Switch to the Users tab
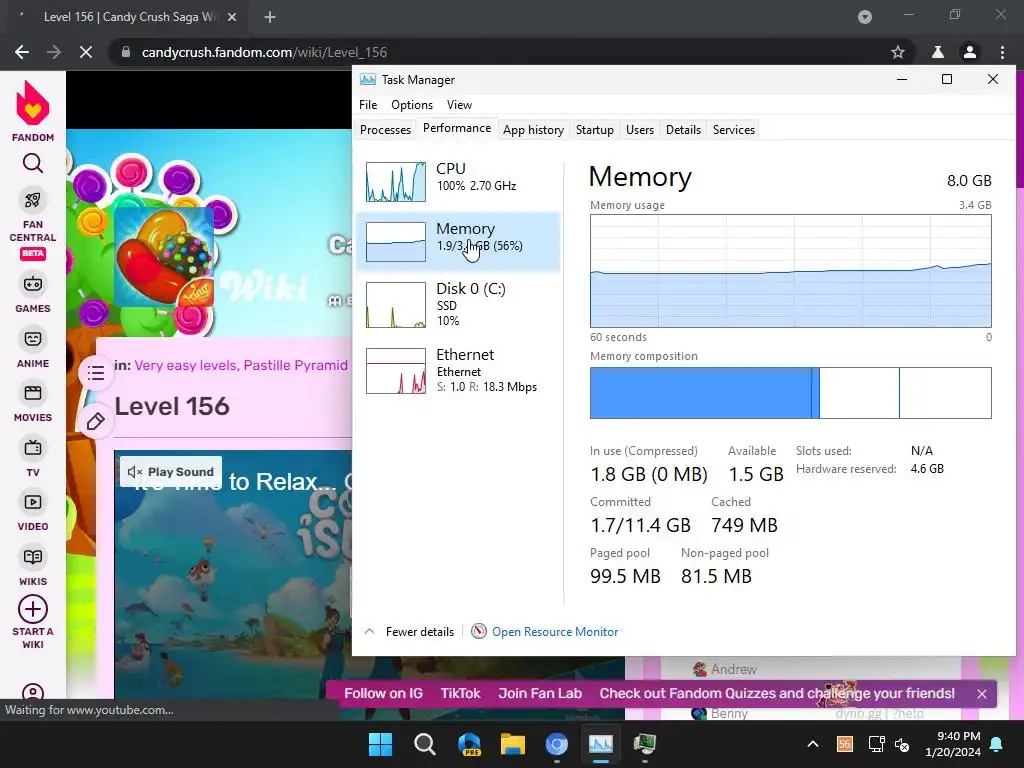The image size is (1024, 768). [640, 129]
